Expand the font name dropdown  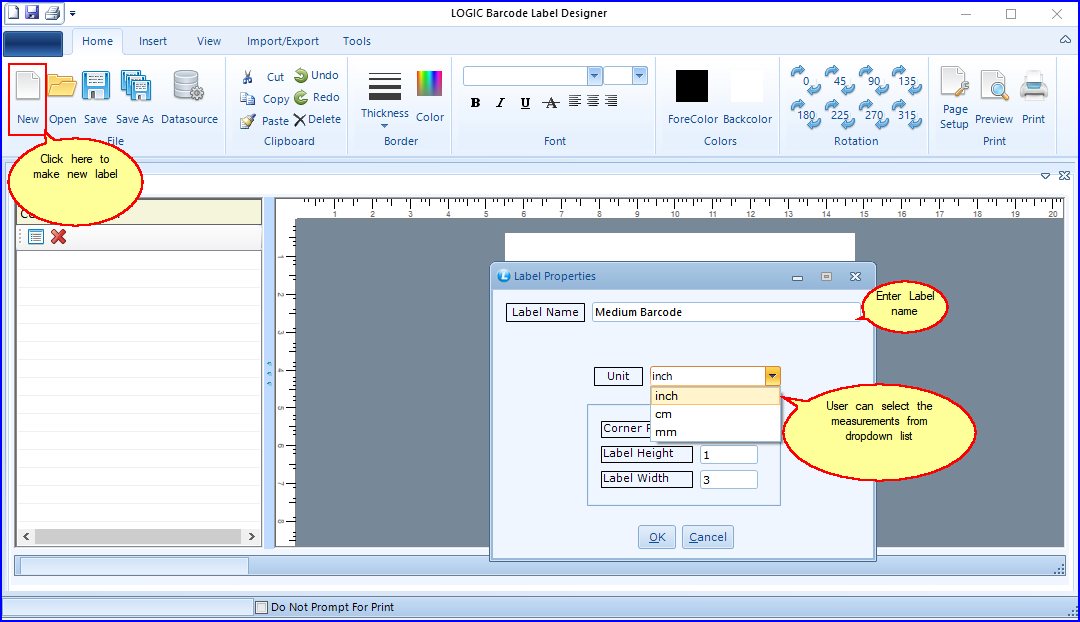pos(594,75)
